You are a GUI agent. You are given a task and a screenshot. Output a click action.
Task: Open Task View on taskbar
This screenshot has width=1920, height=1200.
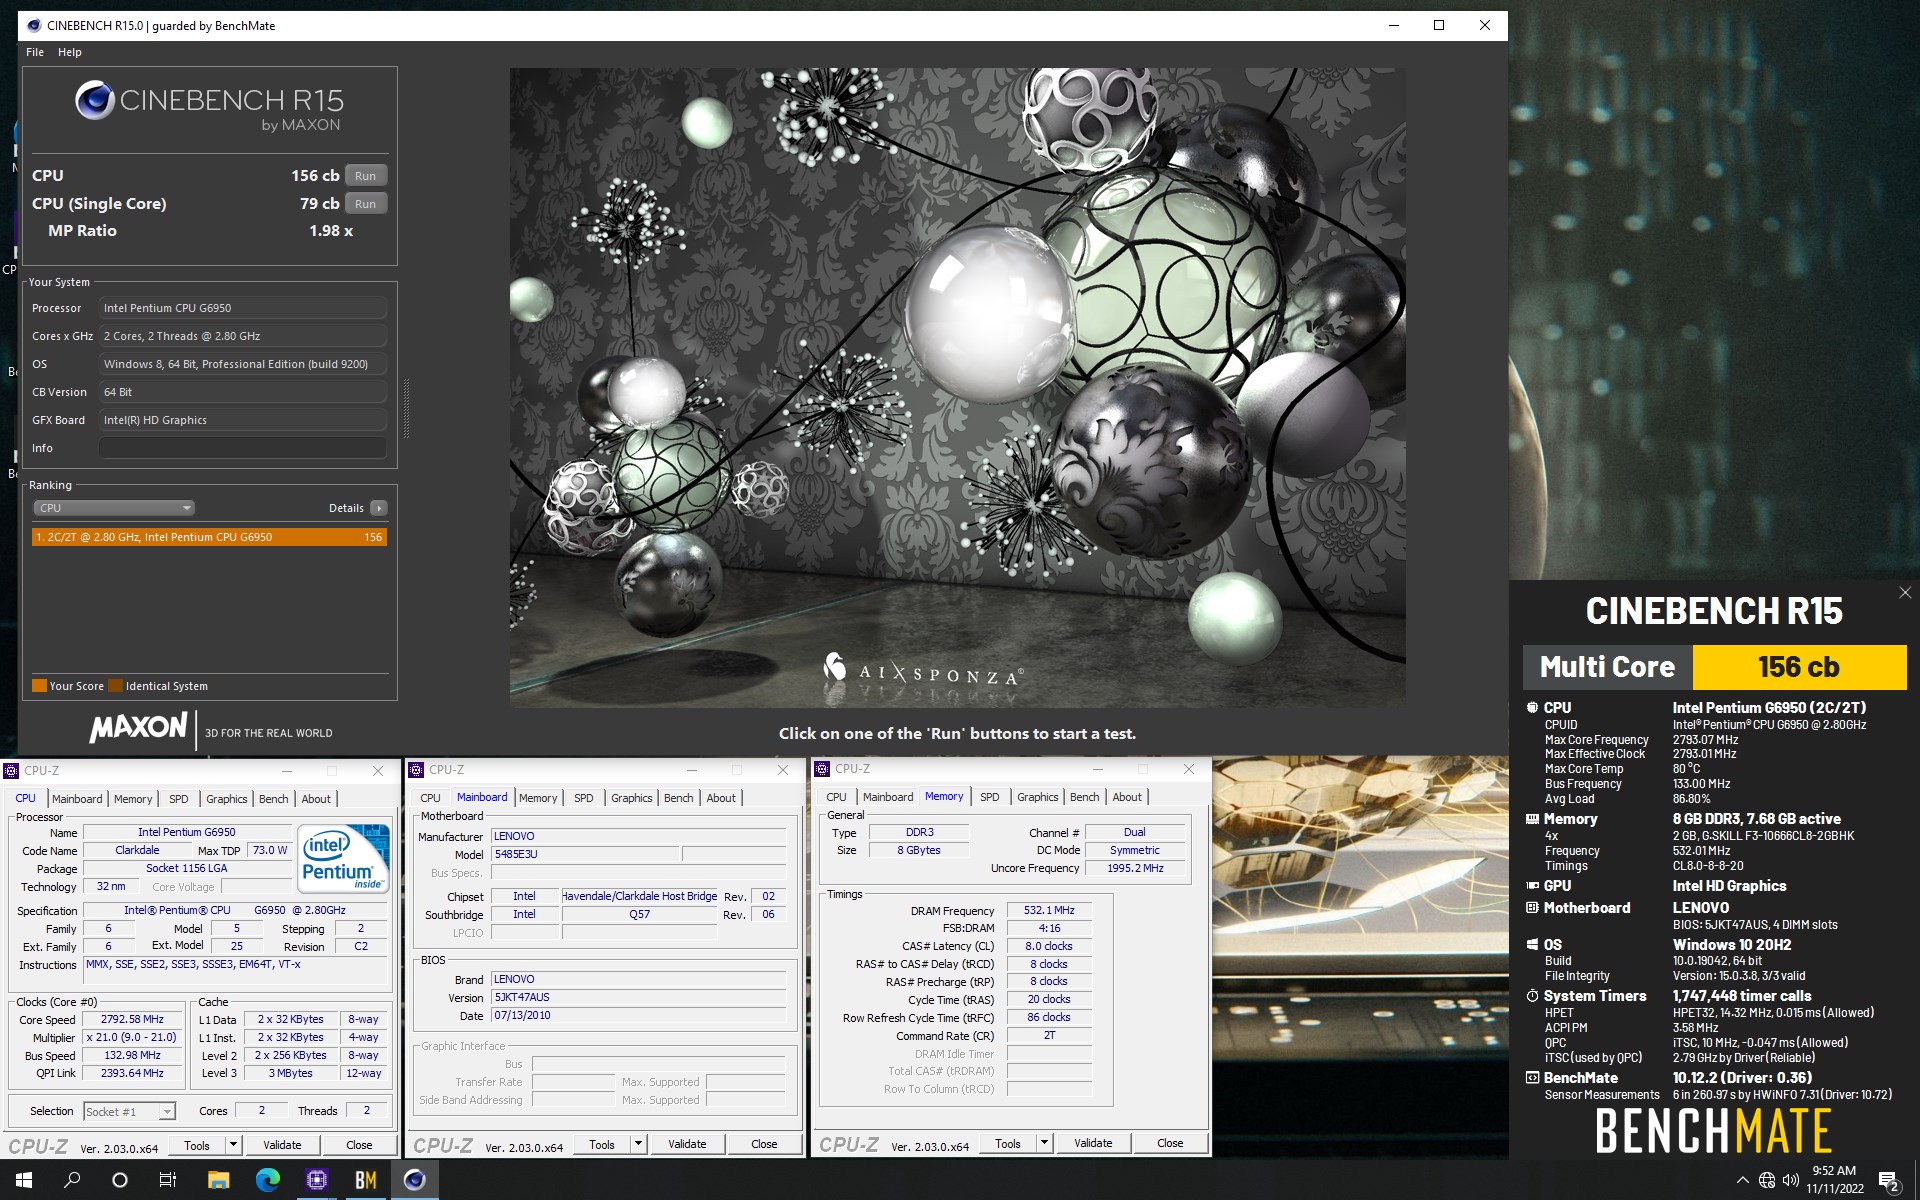click(x=168, y=1180)
